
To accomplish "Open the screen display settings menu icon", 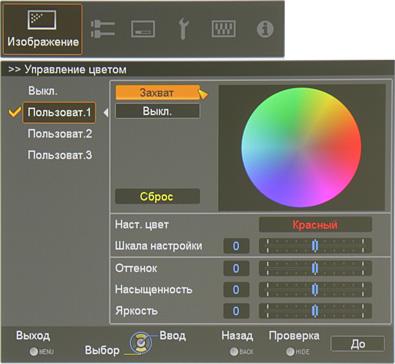I will click(x=143, y=29).
